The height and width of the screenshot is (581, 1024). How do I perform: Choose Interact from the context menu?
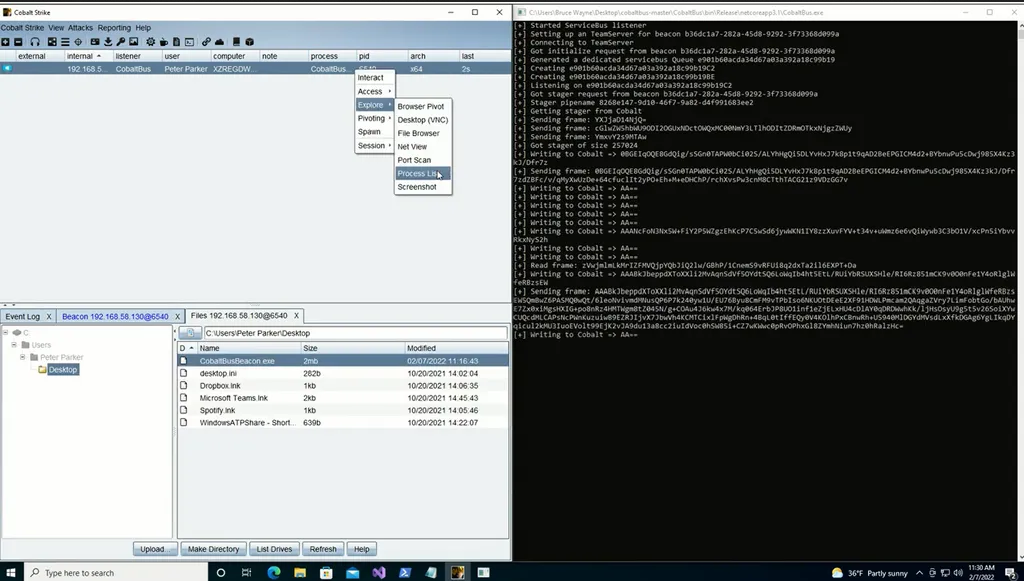[x=374, y=78]
